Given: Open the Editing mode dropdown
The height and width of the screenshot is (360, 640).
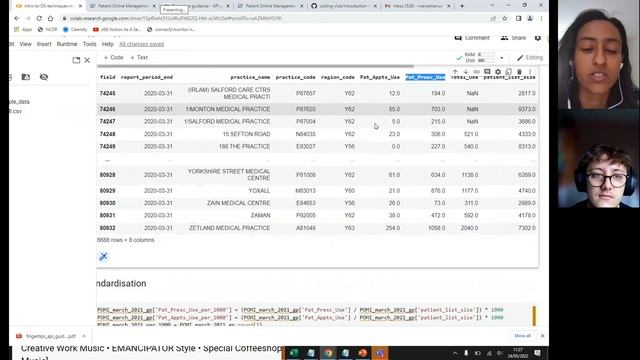Looking at the screenshot, I should coord(530,58).
